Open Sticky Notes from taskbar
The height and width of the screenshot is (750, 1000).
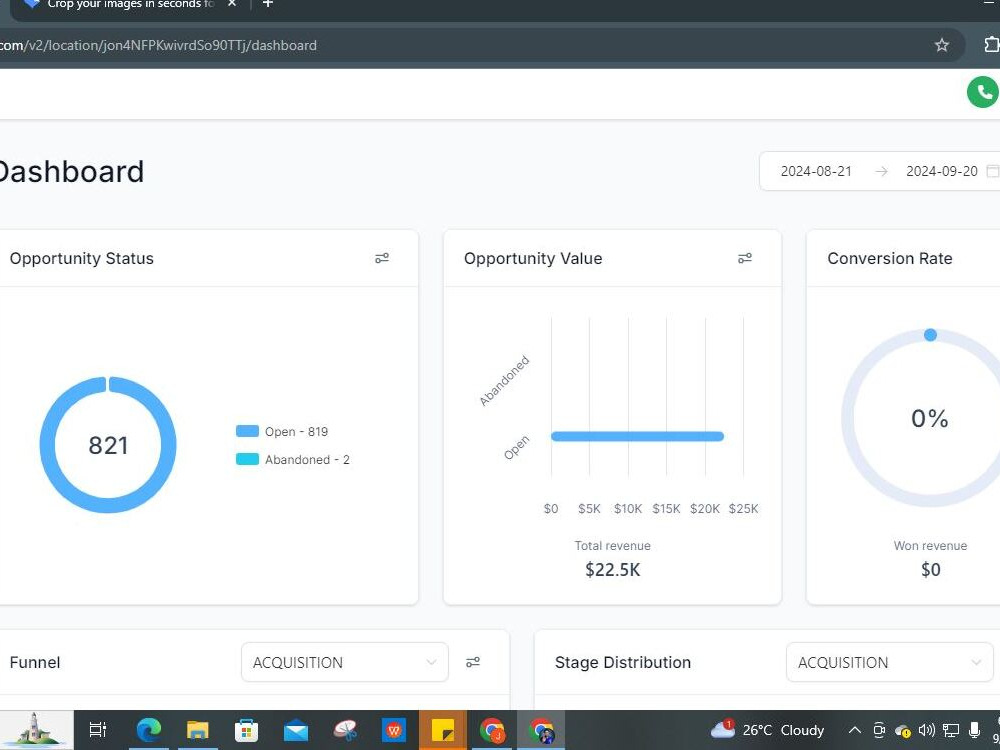(443, 730)
